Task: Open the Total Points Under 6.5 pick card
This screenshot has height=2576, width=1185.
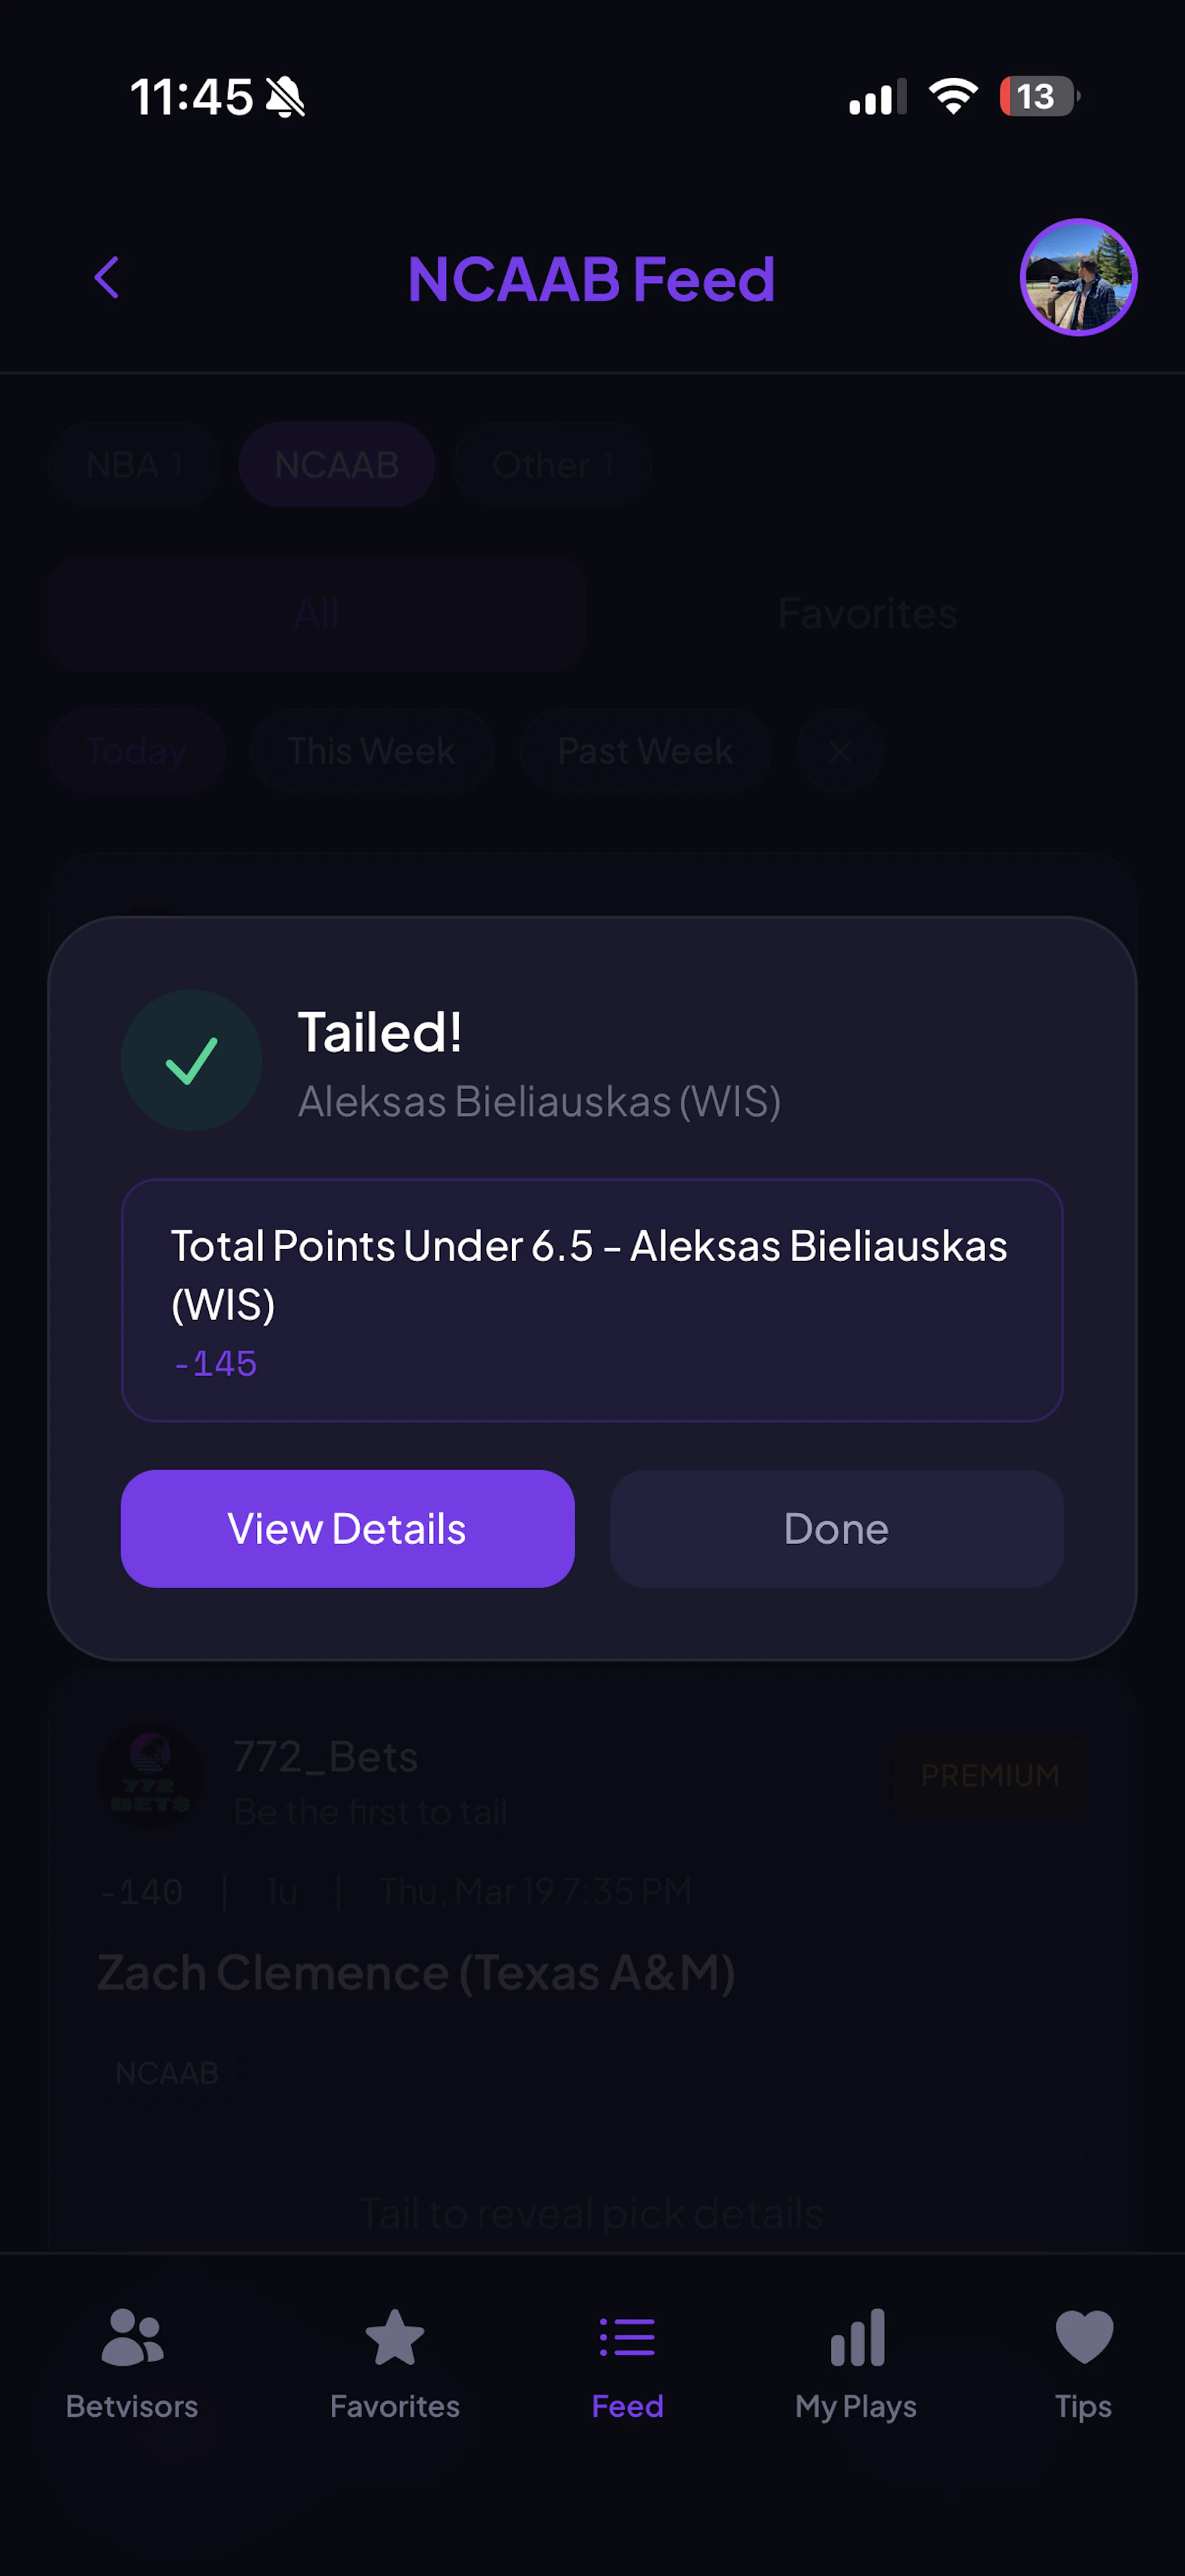Action: click(x=592, y=1300)
